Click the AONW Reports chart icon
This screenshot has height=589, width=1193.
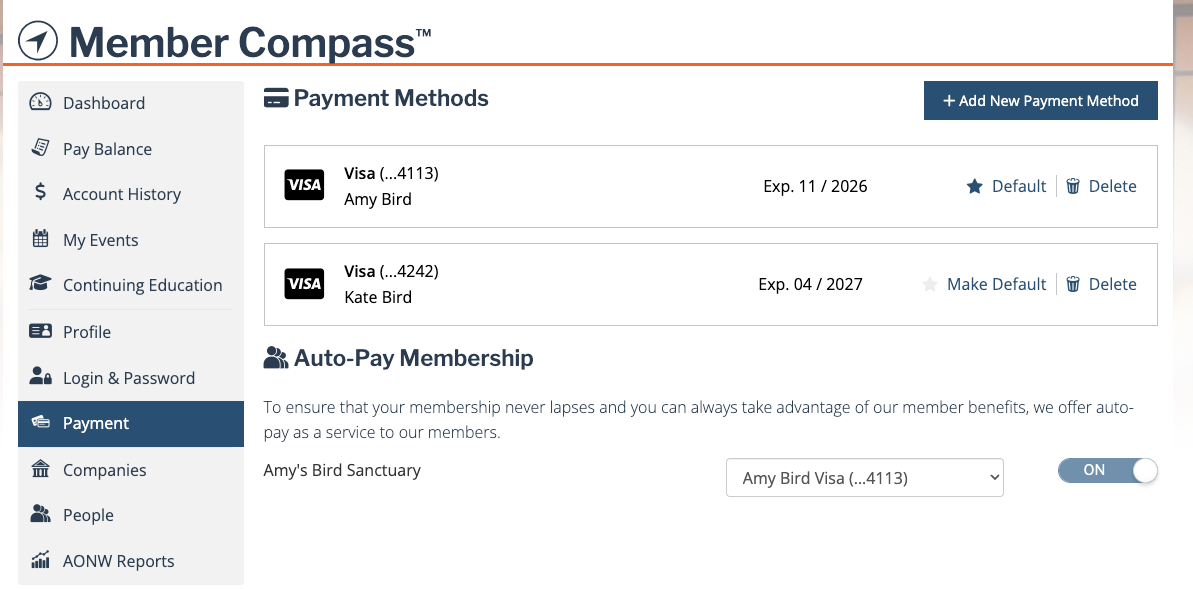click(40, 560)
